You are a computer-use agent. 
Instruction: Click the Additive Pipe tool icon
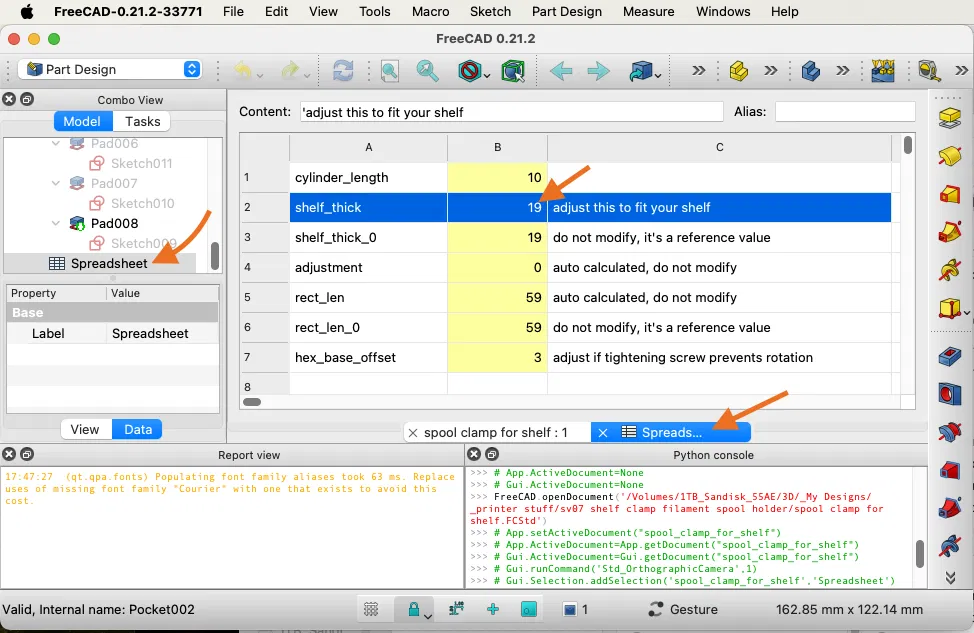click(950, 232)
